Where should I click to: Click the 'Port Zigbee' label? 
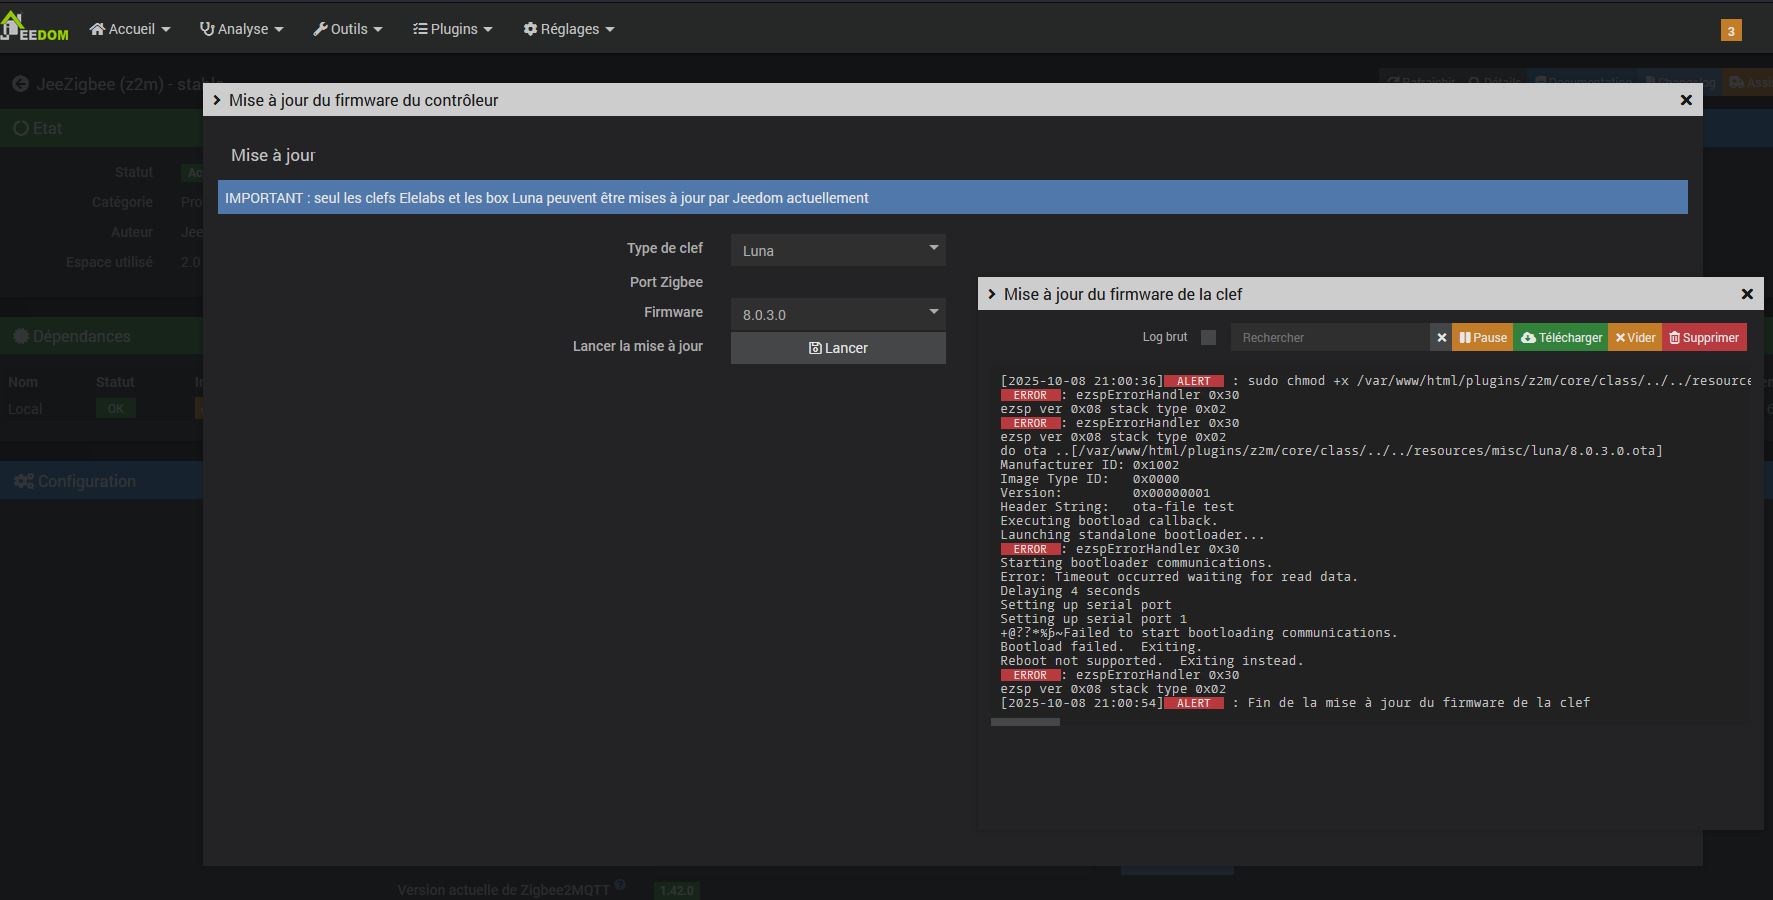pos(666,282)
